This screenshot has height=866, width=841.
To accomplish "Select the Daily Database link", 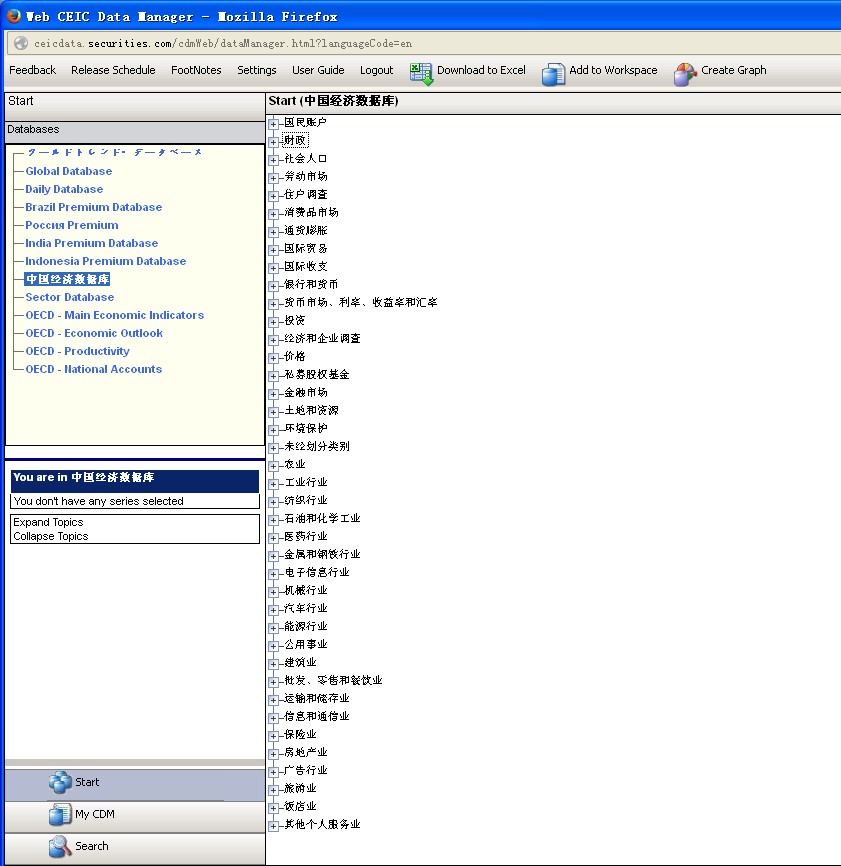I will click(x=64, y=189).
